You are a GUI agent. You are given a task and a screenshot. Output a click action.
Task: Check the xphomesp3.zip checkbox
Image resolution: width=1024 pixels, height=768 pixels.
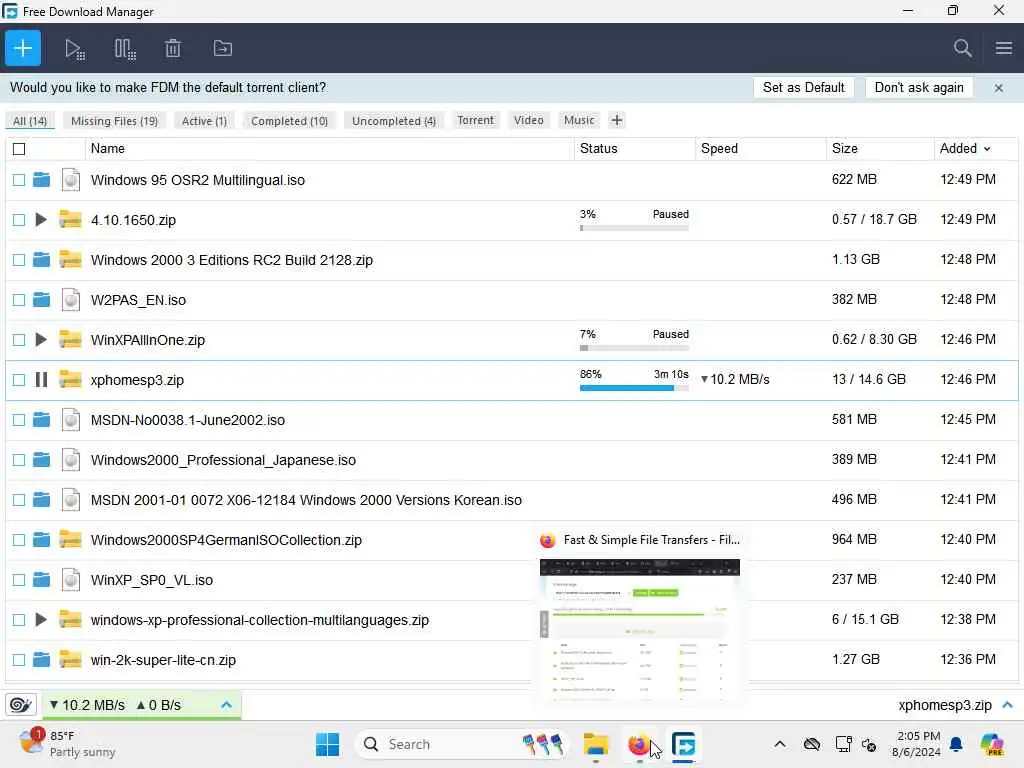point(19,379)
